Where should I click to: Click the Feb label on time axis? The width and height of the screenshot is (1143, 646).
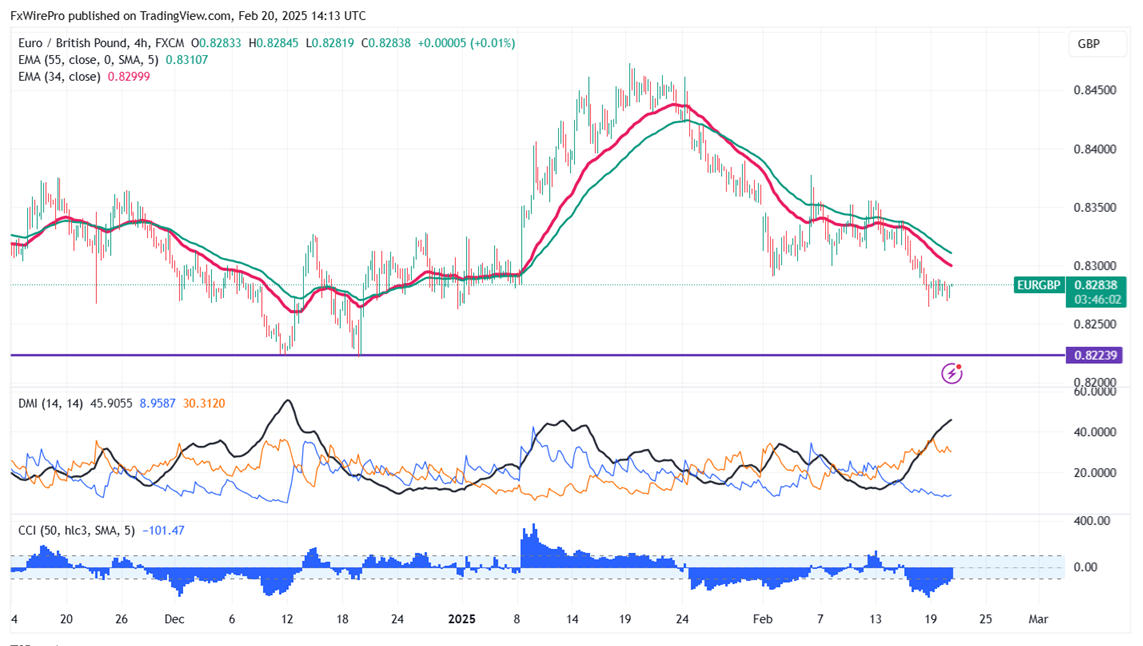pyautogui.click(x=762, y=619)
